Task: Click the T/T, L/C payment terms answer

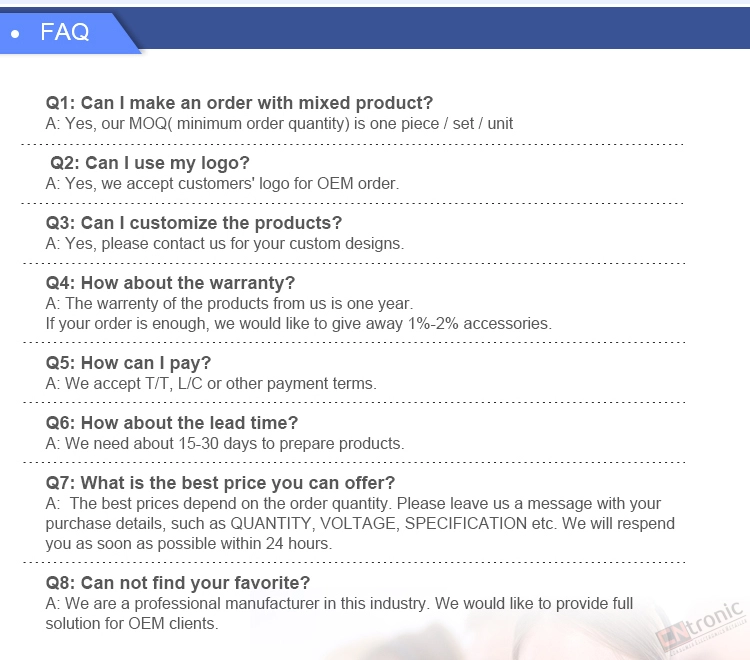Action: coord(211,384)
